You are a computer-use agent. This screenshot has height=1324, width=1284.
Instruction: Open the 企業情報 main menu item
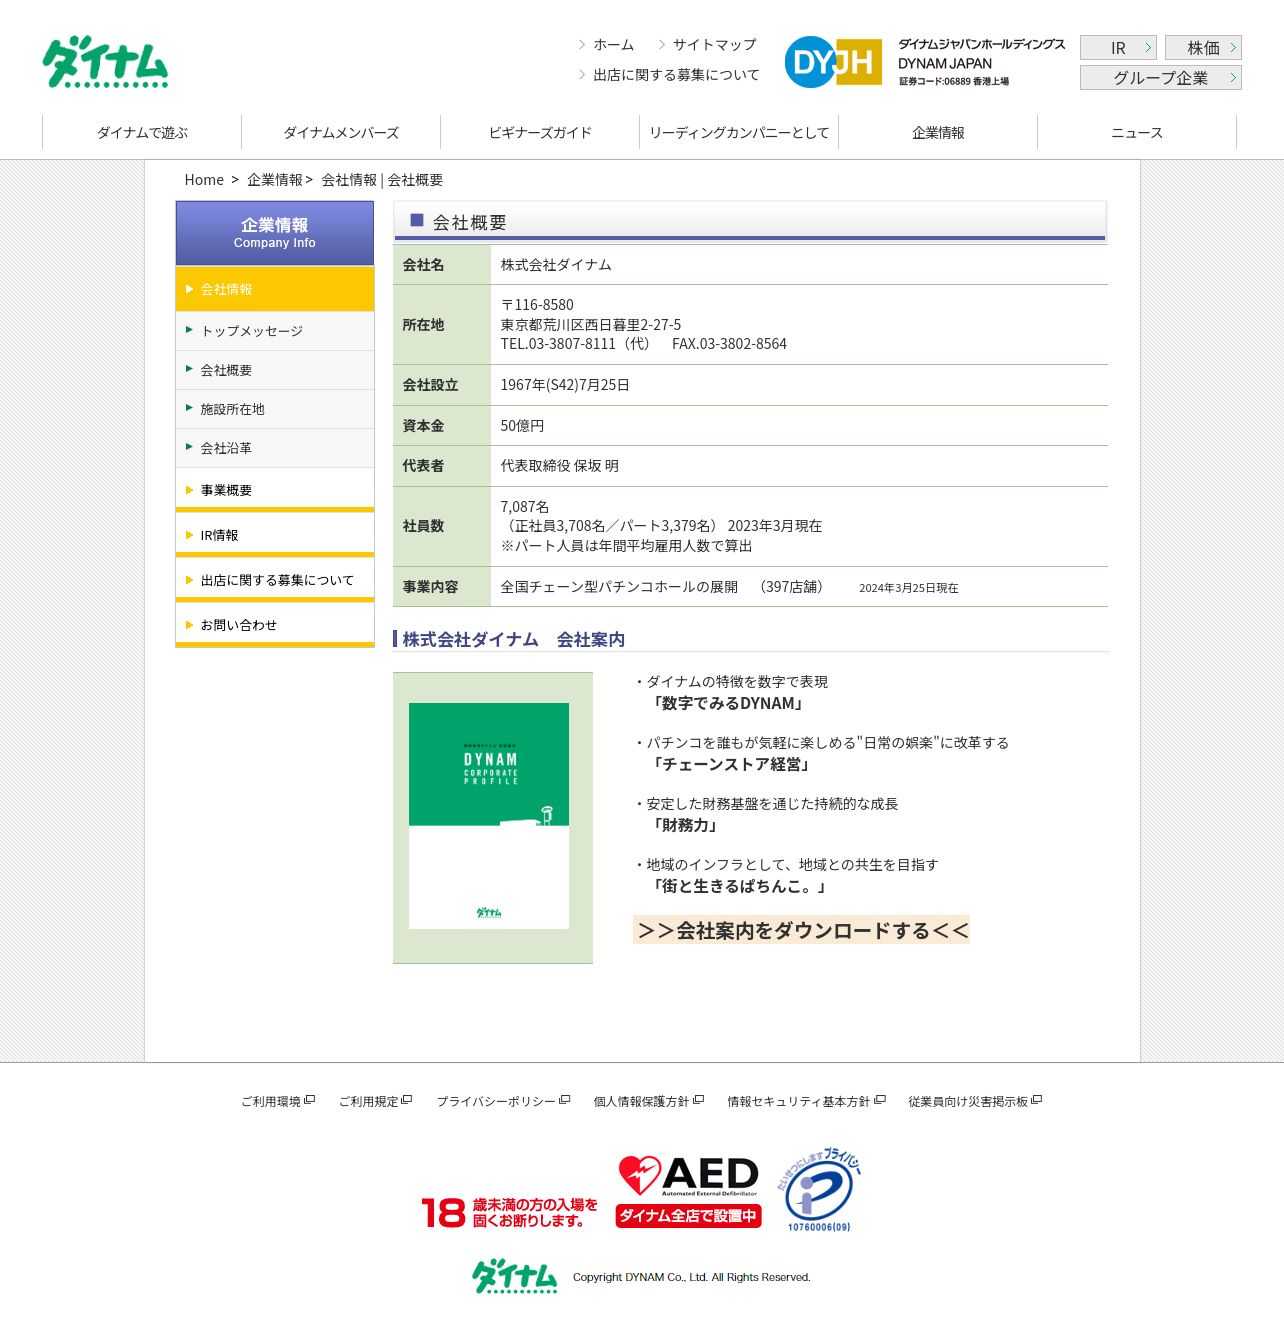click(938, 132)
